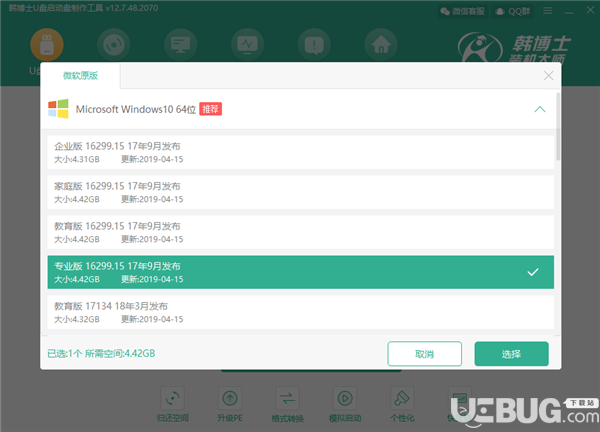Deselect the 专业版 16299.15 checkmark
600x432 pixels.
533,272
